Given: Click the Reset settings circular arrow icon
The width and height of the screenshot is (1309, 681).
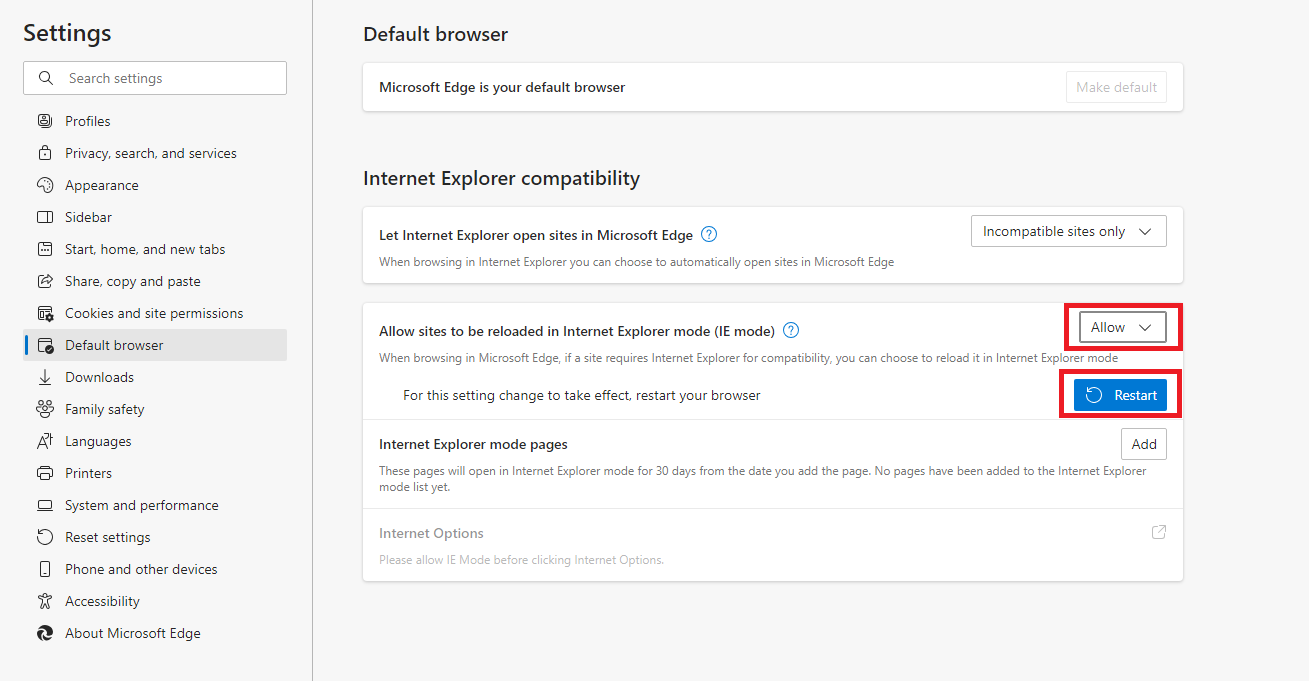Looking at the screenshot, I should [x=45, y=536].
